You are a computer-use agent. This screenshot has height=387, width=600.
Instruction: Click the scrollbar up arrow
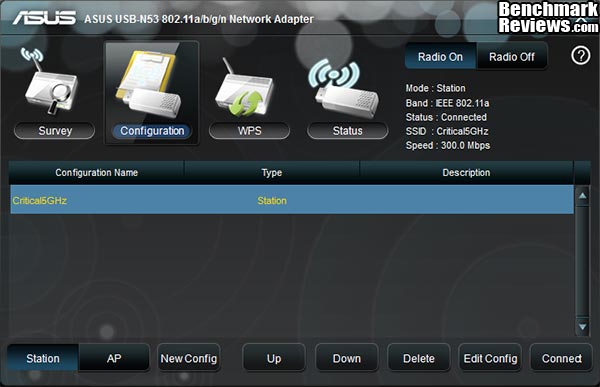click(x=582, y=196)
